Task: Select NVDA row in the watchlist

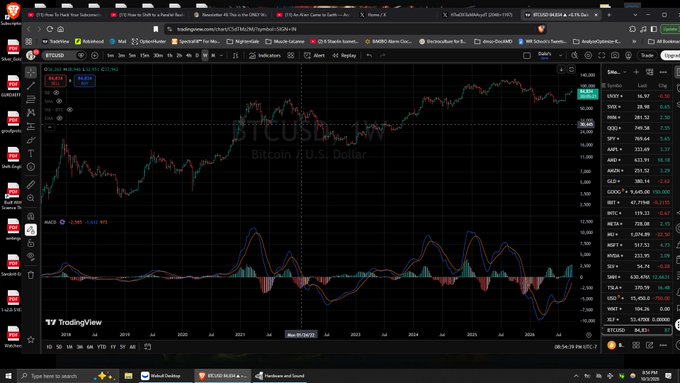Action: pos(638,255)
